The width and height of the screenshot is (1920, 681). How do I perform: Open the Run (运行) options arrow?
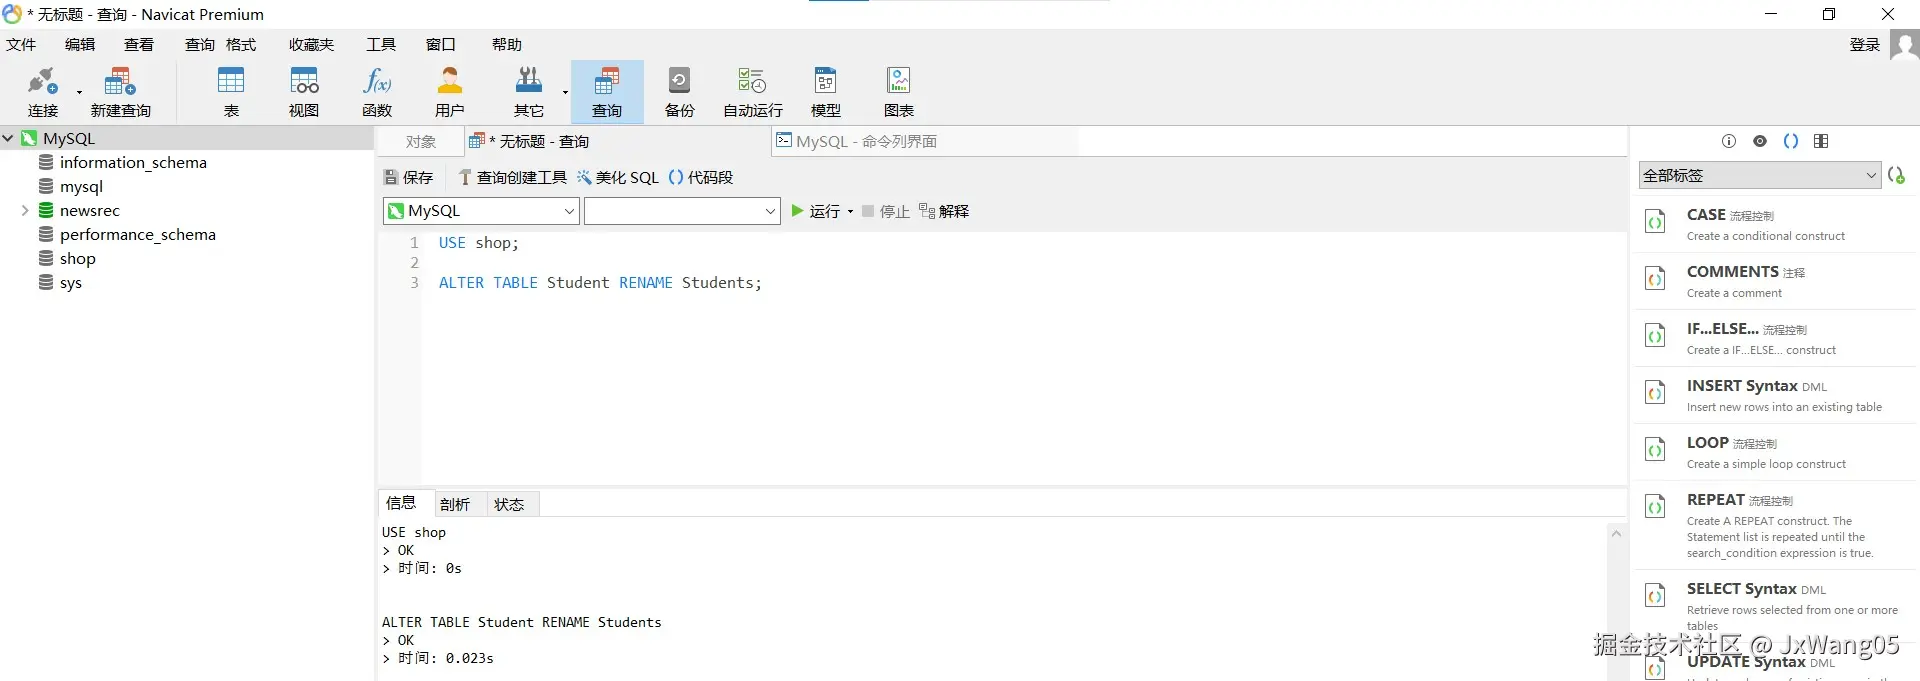click(851, 212)
